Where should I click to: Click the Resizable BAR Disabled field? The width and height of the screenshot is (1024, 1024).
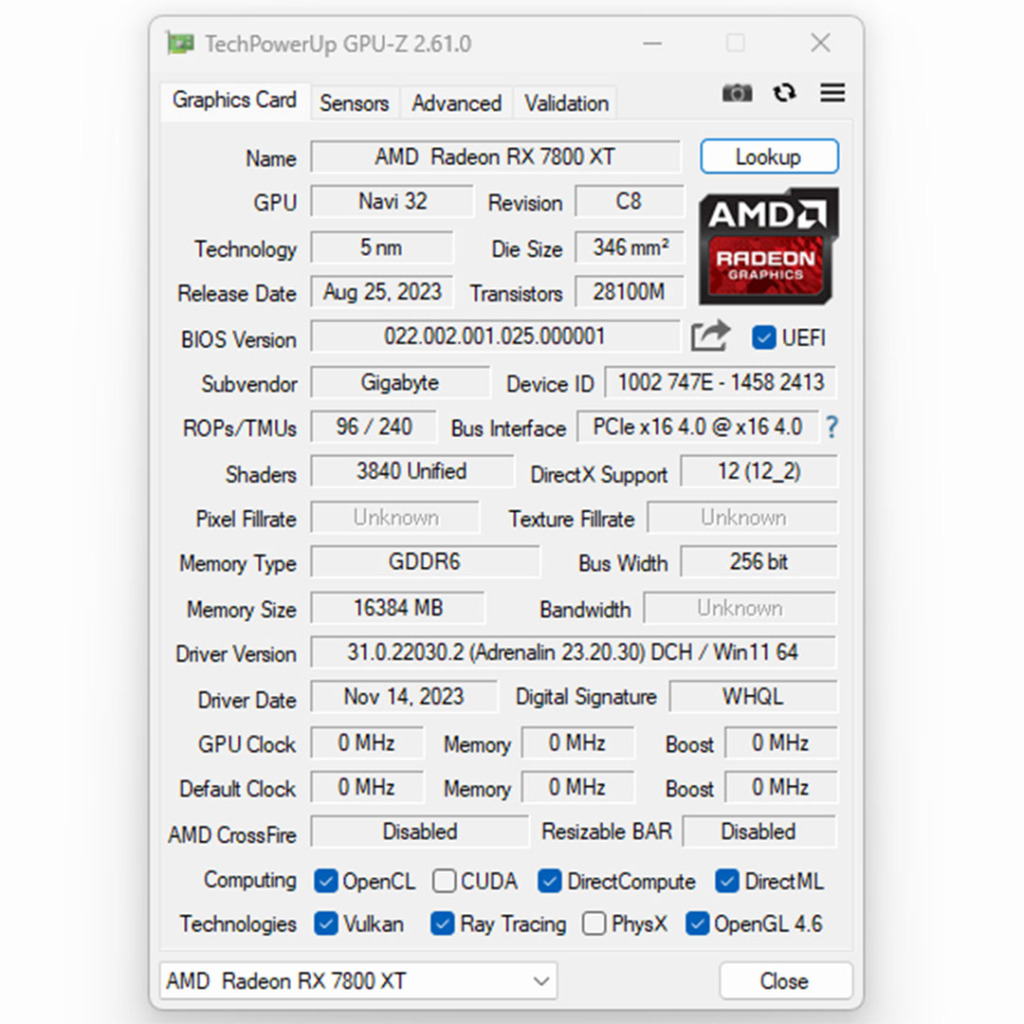[x=759, y=832]
